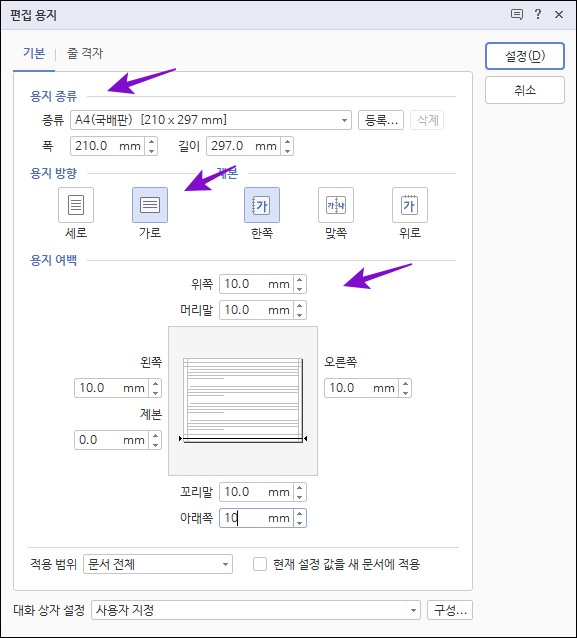Increase 위쪽 margin with up stepper
The height and width of the screenshot is (638, 577).
(x=300, y=280)
